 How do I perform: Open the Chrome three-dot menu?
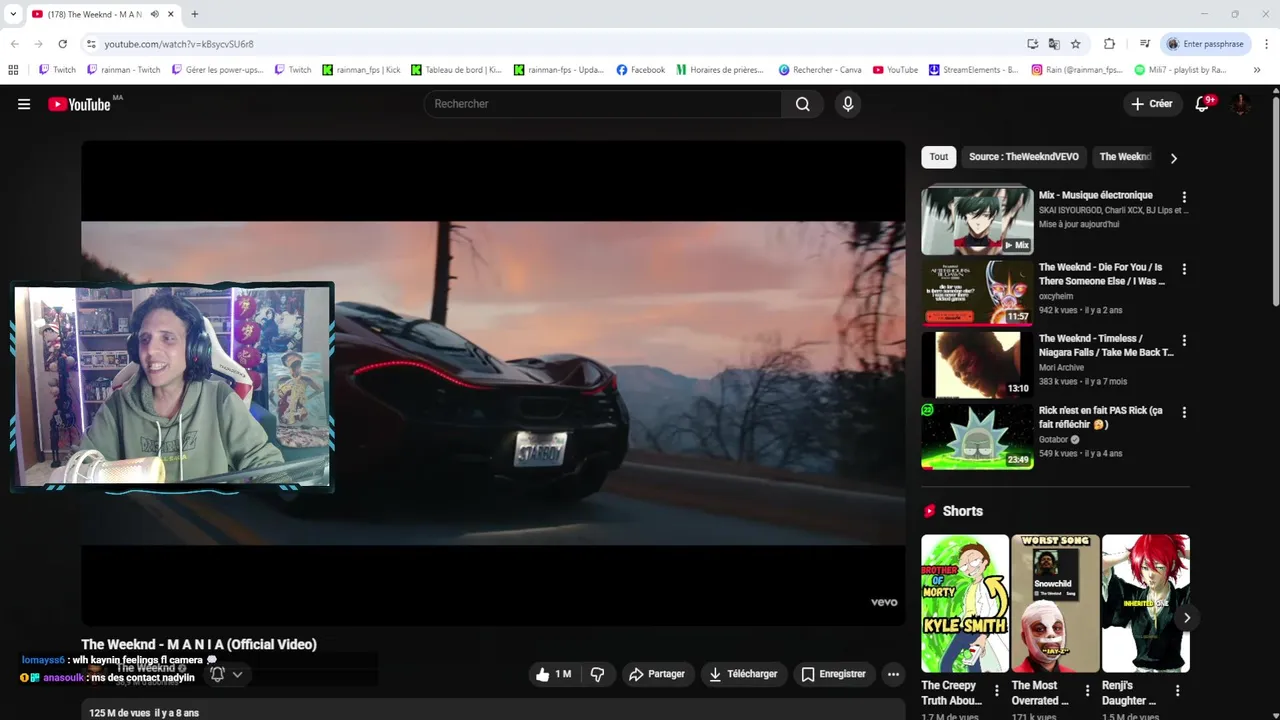(x=1266, y=44)
